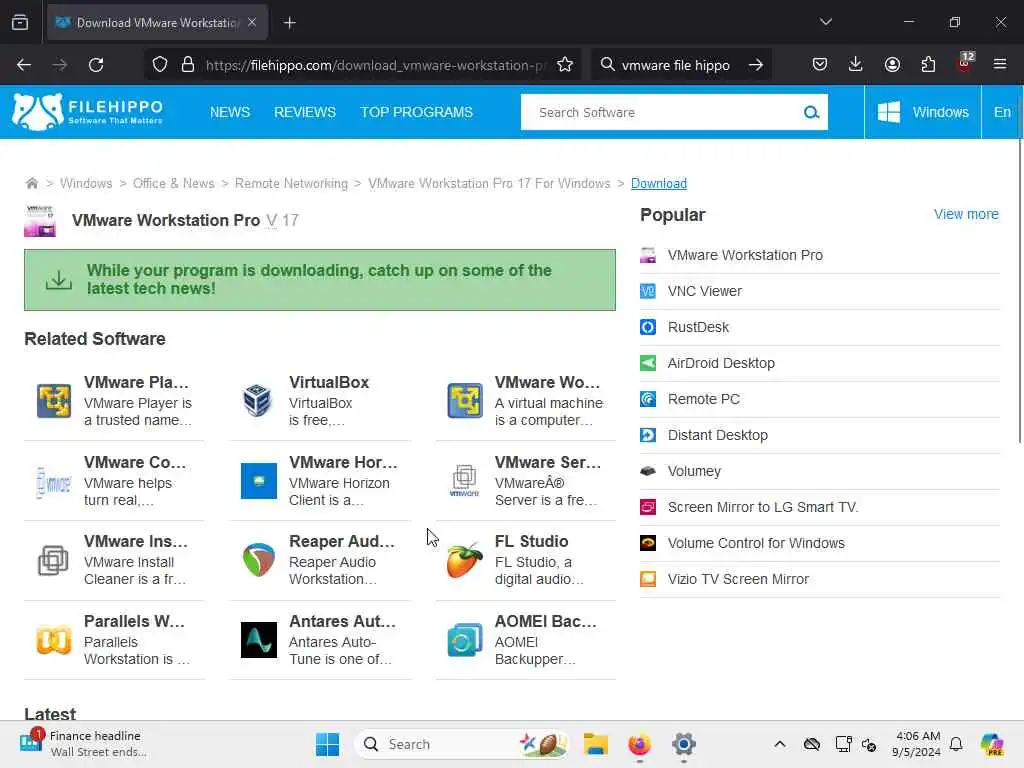
Task: Click the VMware Horizon Client icon
Action: 259,481
